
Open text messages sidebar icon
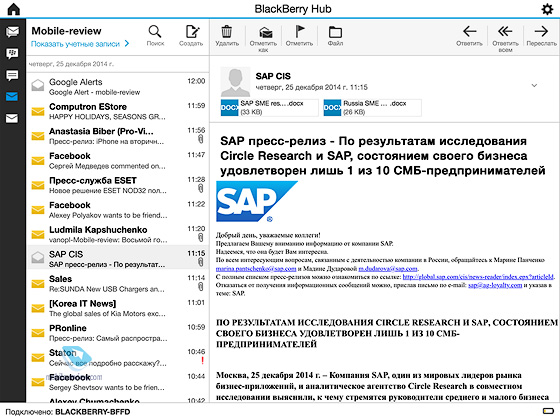tap(12, 75)
